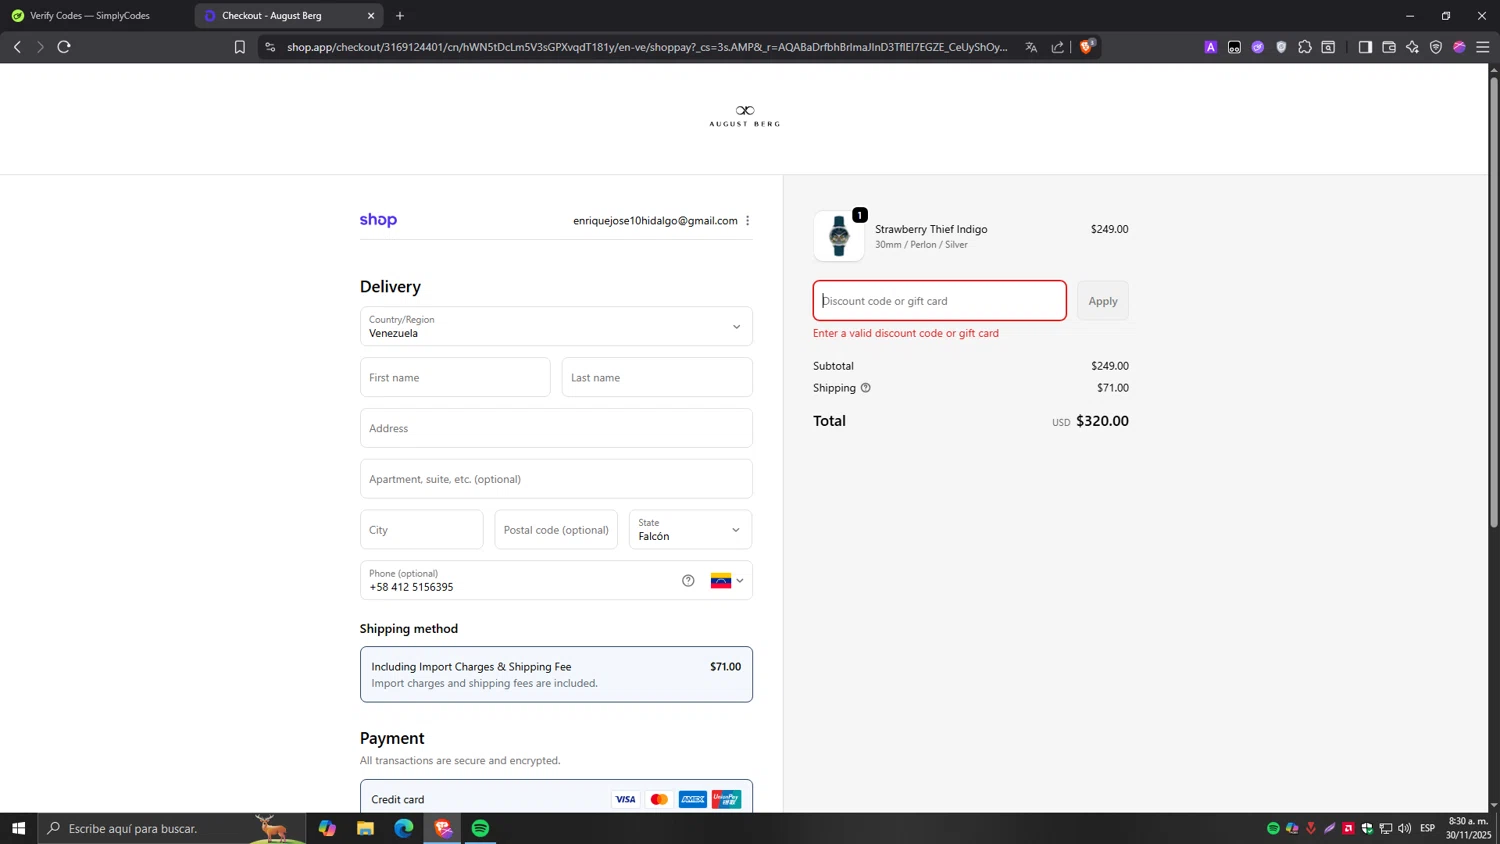Screen dimensions: 1500x844
Task: Open the phone country flag selector
Action: click(x=727, y=581)
